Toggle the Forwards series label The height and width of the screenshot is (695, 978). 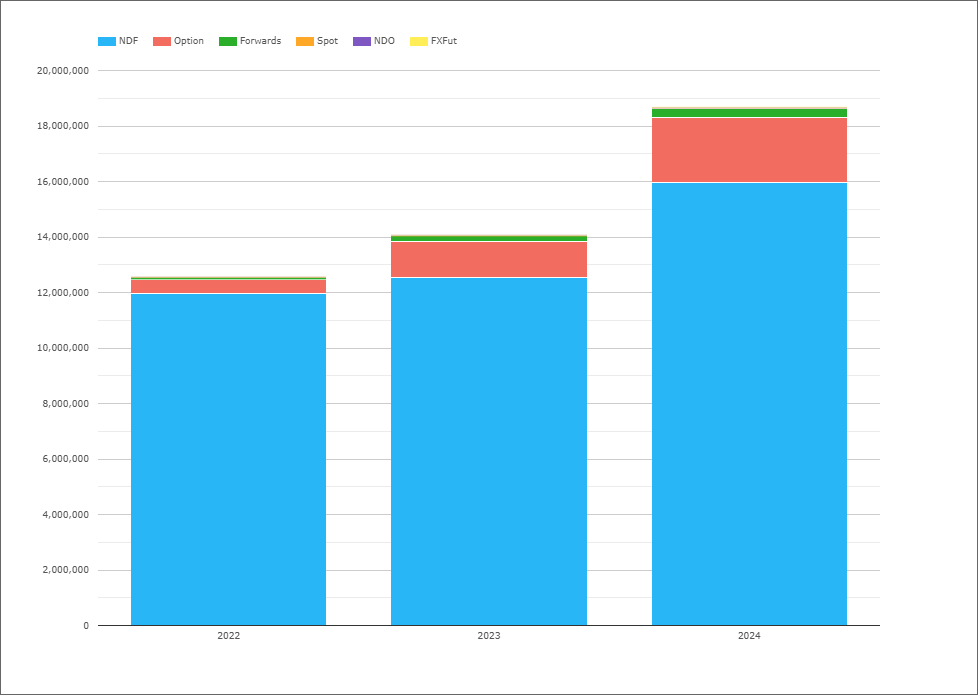(x=261, y=41)
